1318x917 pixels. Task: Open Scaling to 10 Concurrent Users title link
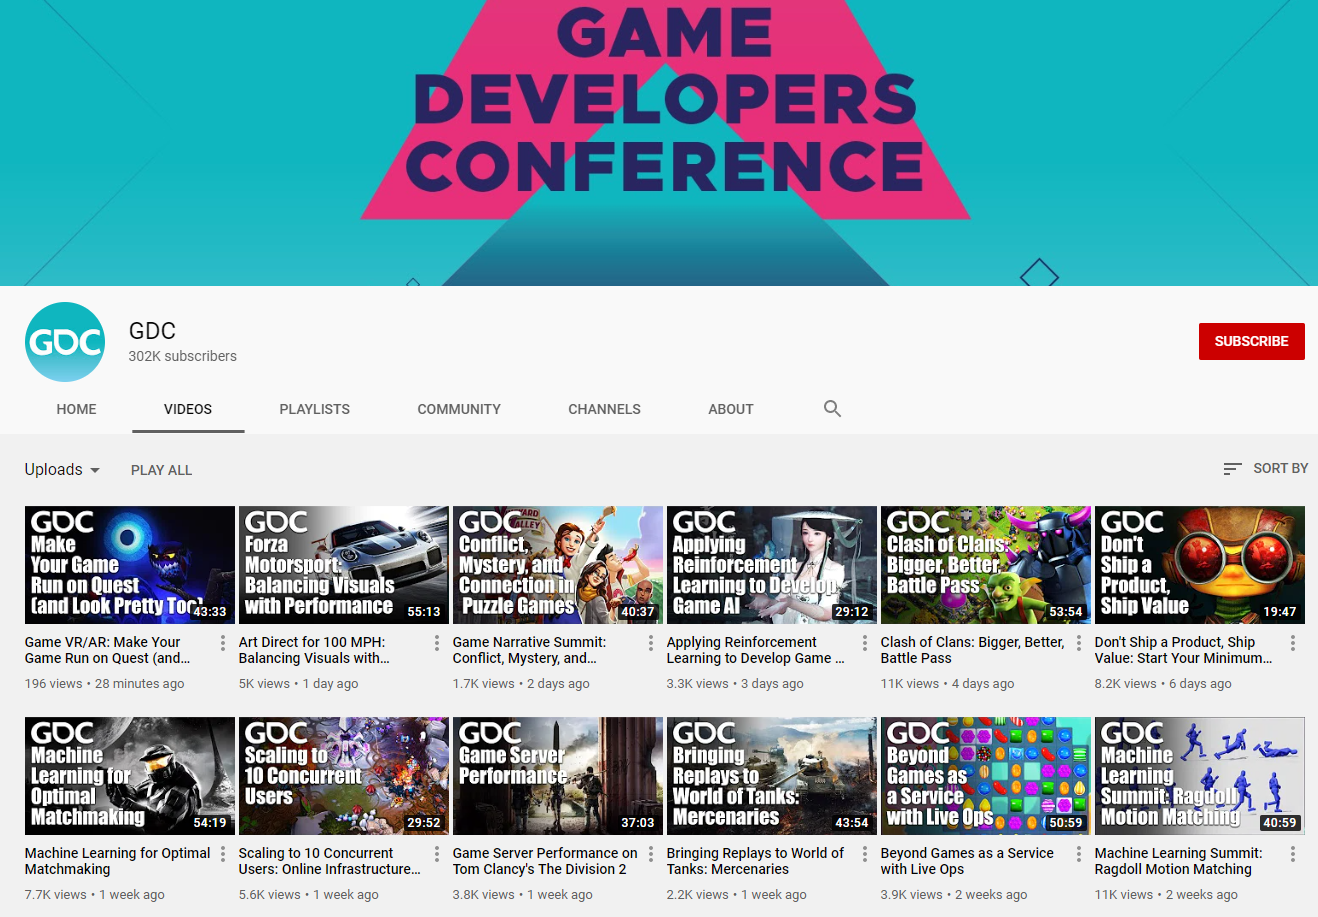point(330,861)
